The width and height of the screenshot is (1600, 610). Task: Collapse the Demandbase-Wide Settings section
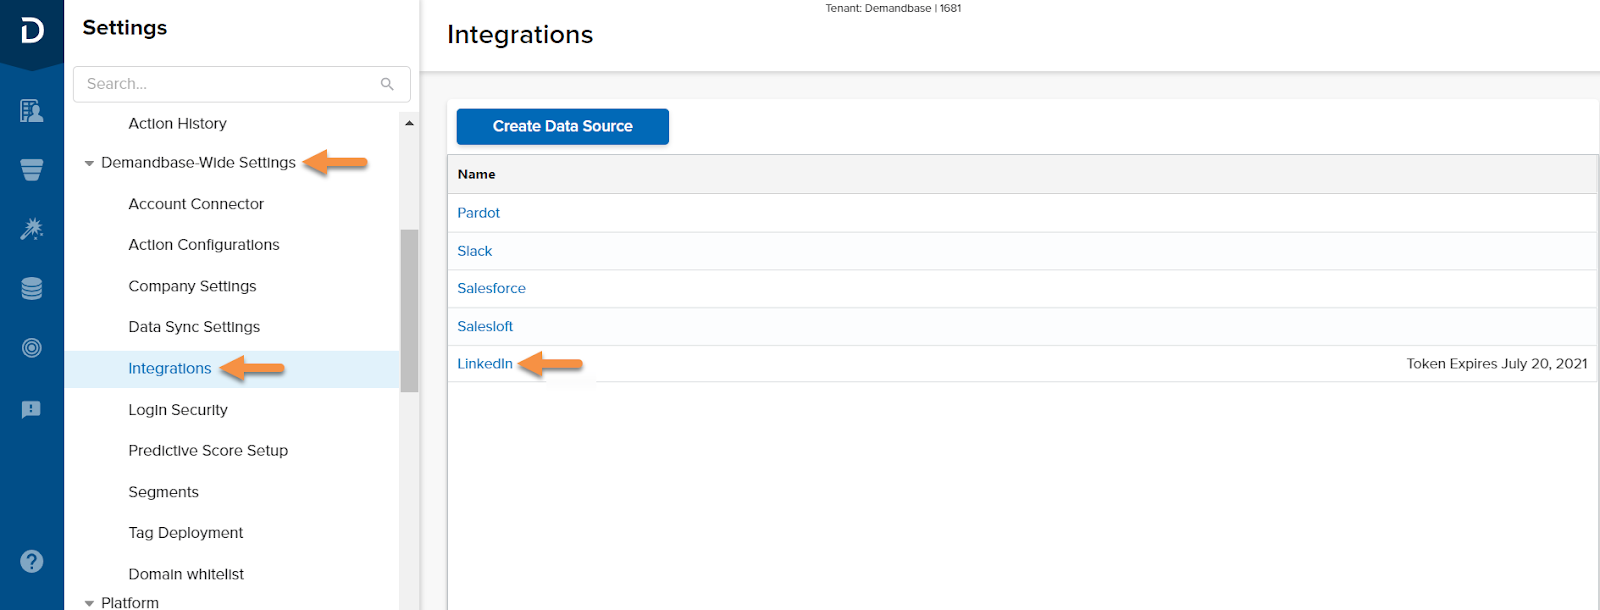click(x=89, y=163)
